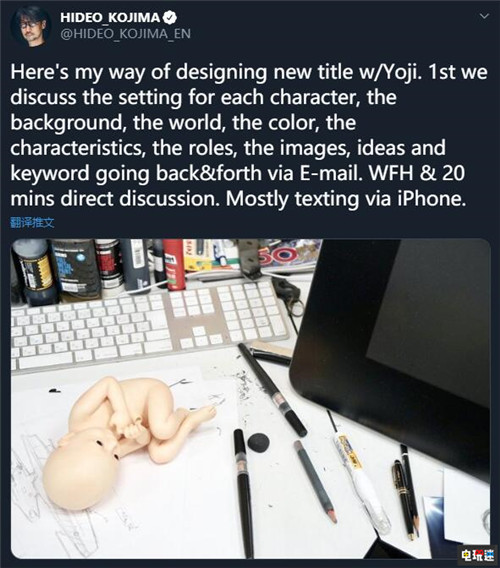Click the tweet text starting "Here's my way"
The height and width of the screenshot is (568, 500).
249,135
